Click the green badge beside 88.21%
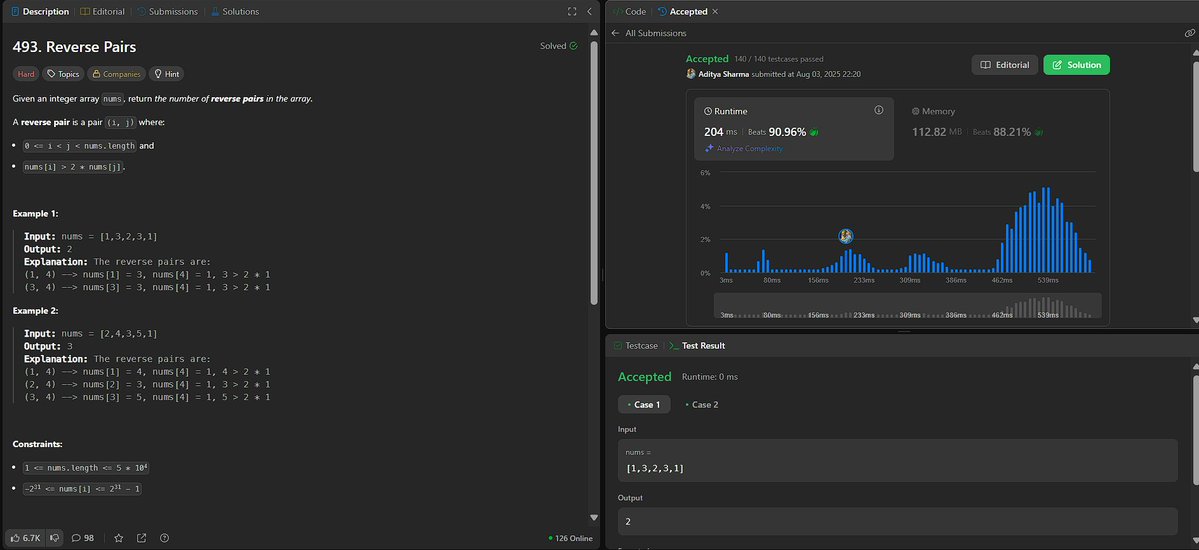 pos(1038,132)
